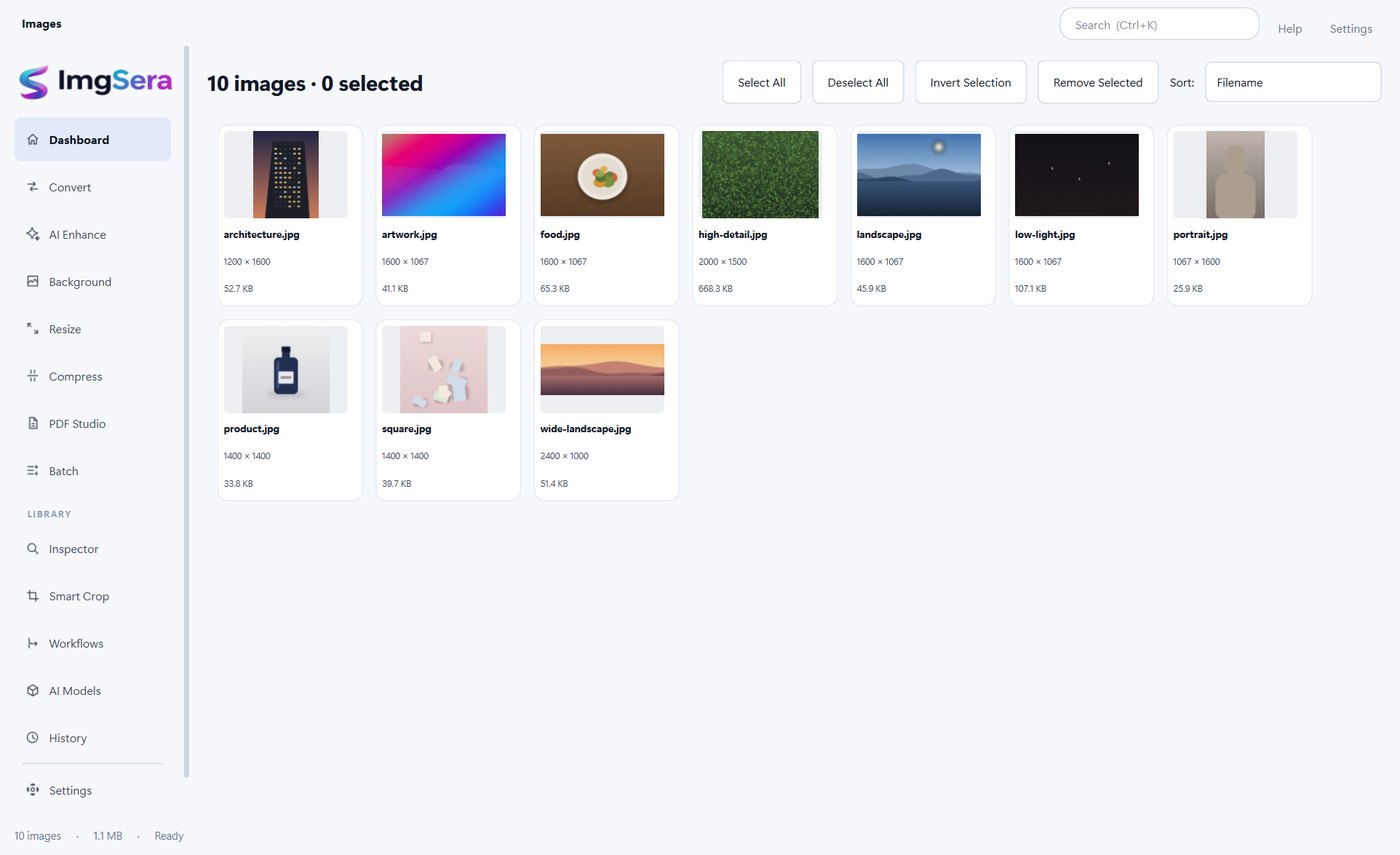Viewport: 1400px width, 855px height.
Task: Click the Smart Crop icon
Action: [32, 596]
